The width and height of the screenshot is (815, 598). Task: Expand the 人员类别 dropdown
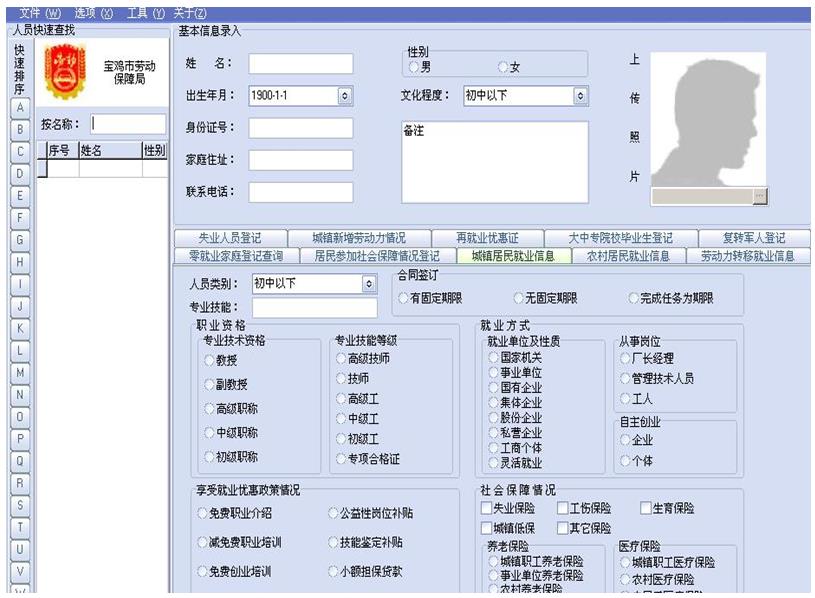coord(369,284)
